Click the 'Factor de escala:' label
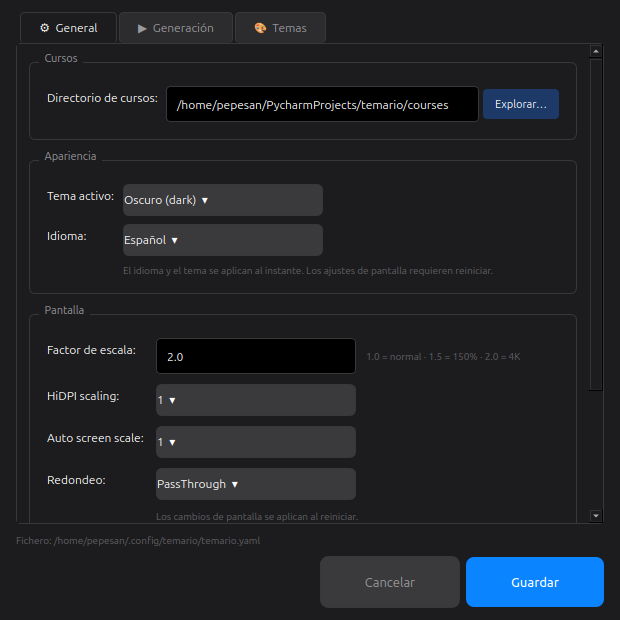 pos(91,350)
